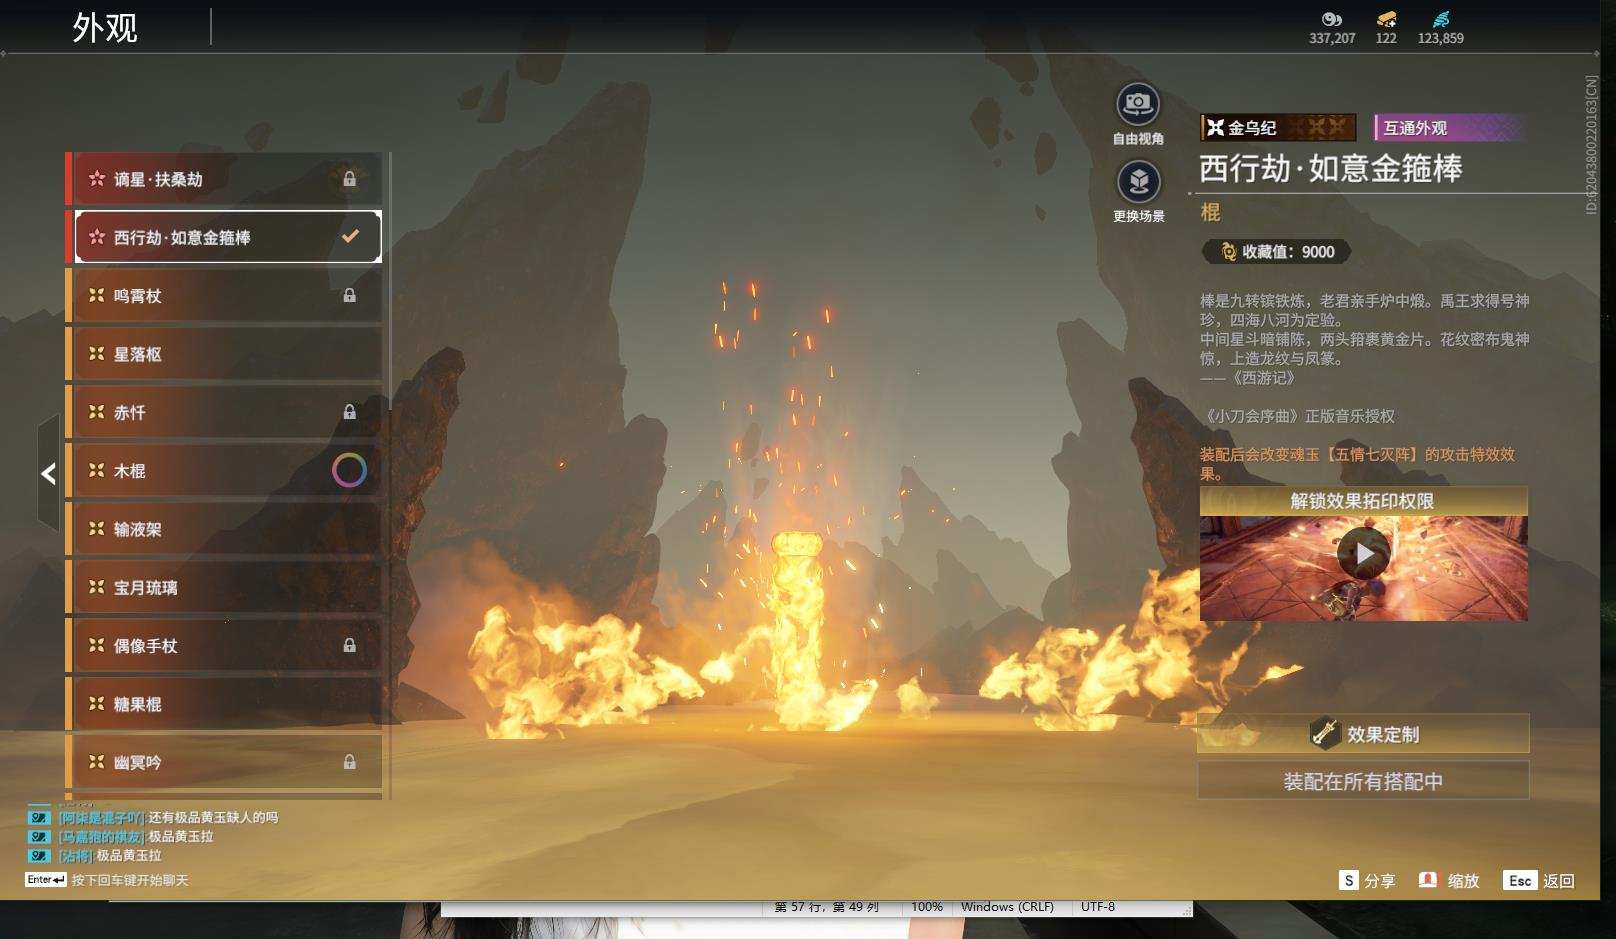This screenshot has height=939, width=1616.
Task: Click the lock icon on 鸣霄杖
Action: click(x=350, y=295)
